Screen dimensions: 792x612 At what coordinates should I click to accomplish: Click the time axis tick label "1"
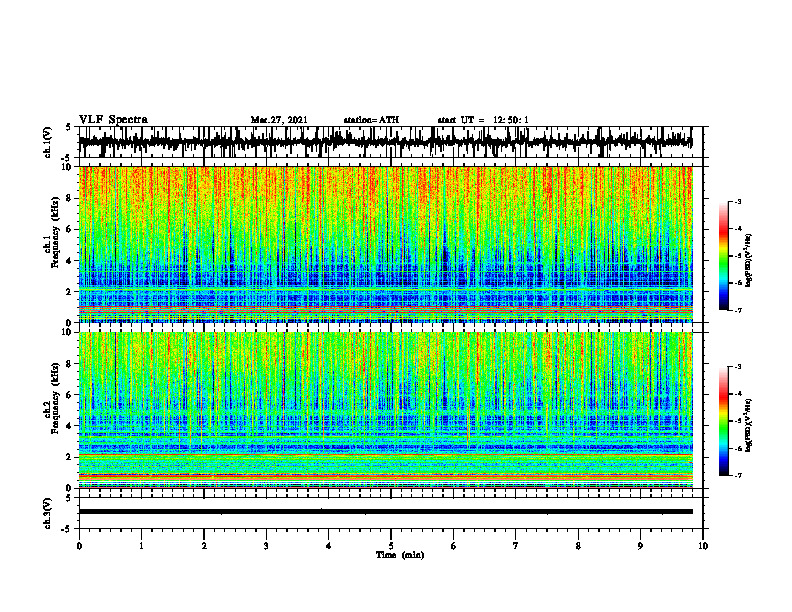[141, 546]
